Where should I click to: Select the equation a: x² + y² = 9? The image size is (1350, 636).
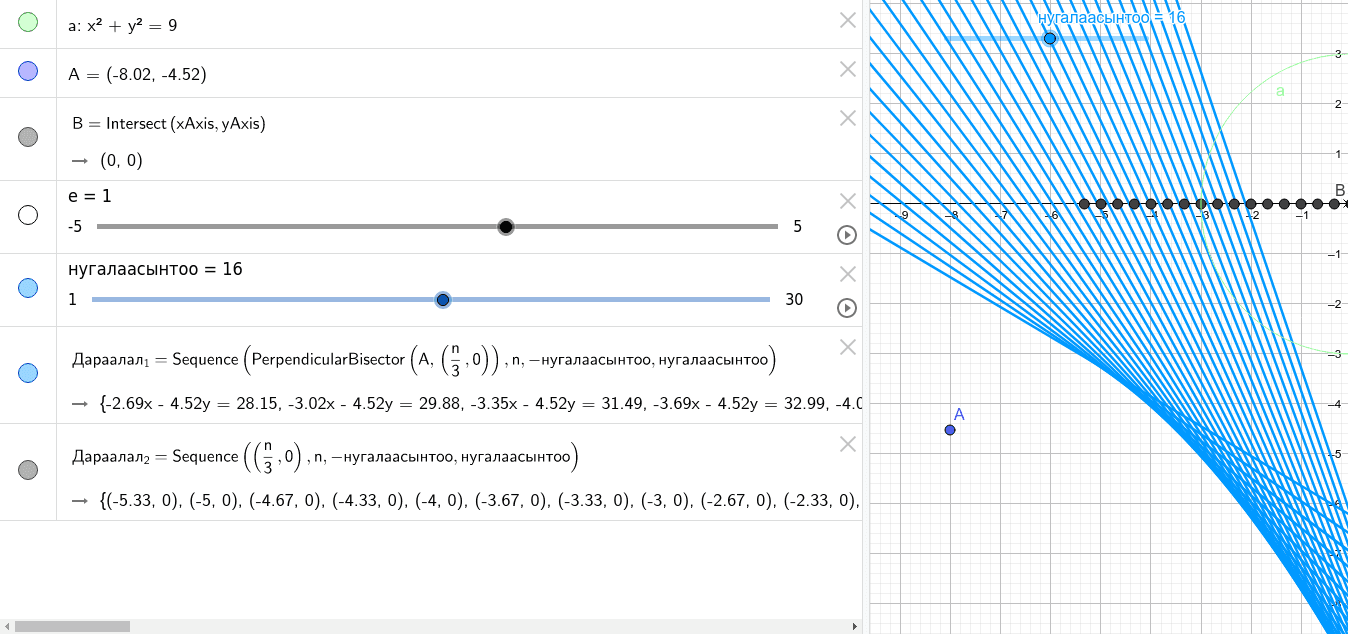pyautogui.click(x=123, y=25)
